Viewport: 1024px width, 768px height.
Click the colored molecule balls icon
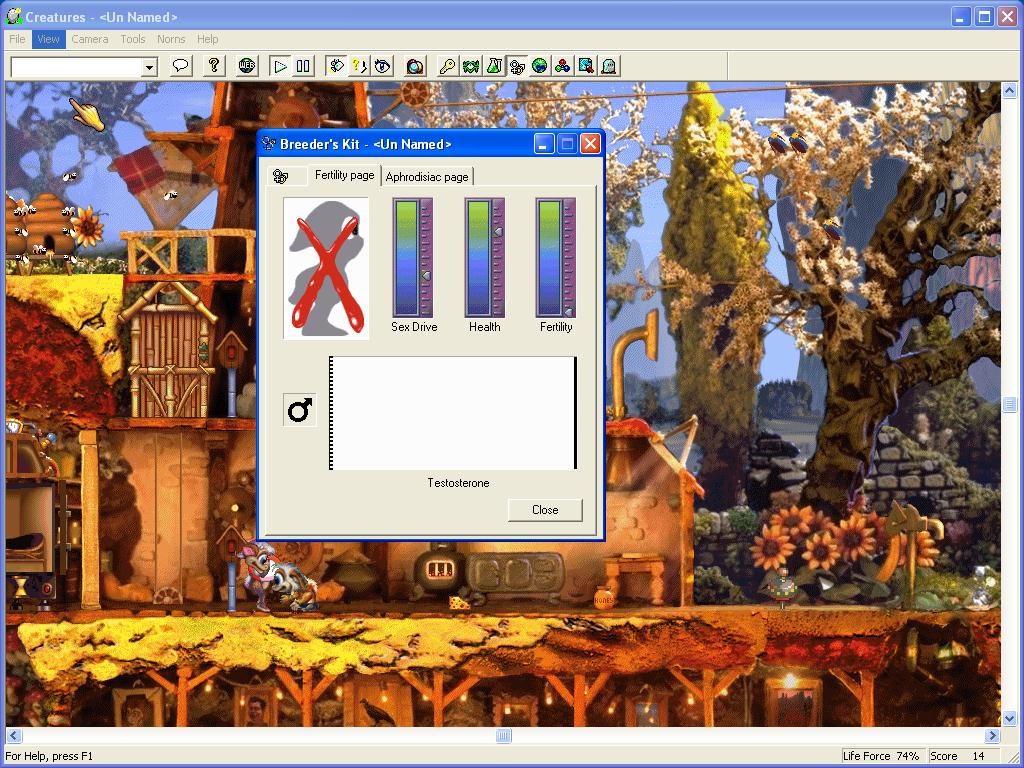(x=563, y=66)
